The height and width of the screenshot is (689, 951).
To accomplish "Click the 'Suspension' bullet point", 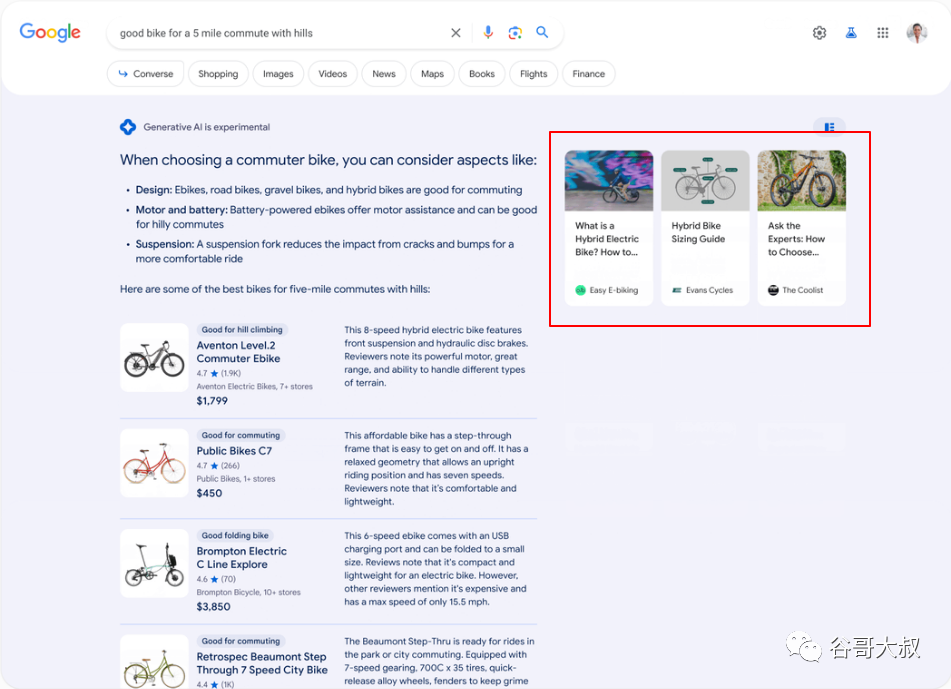I will [324, 251].
